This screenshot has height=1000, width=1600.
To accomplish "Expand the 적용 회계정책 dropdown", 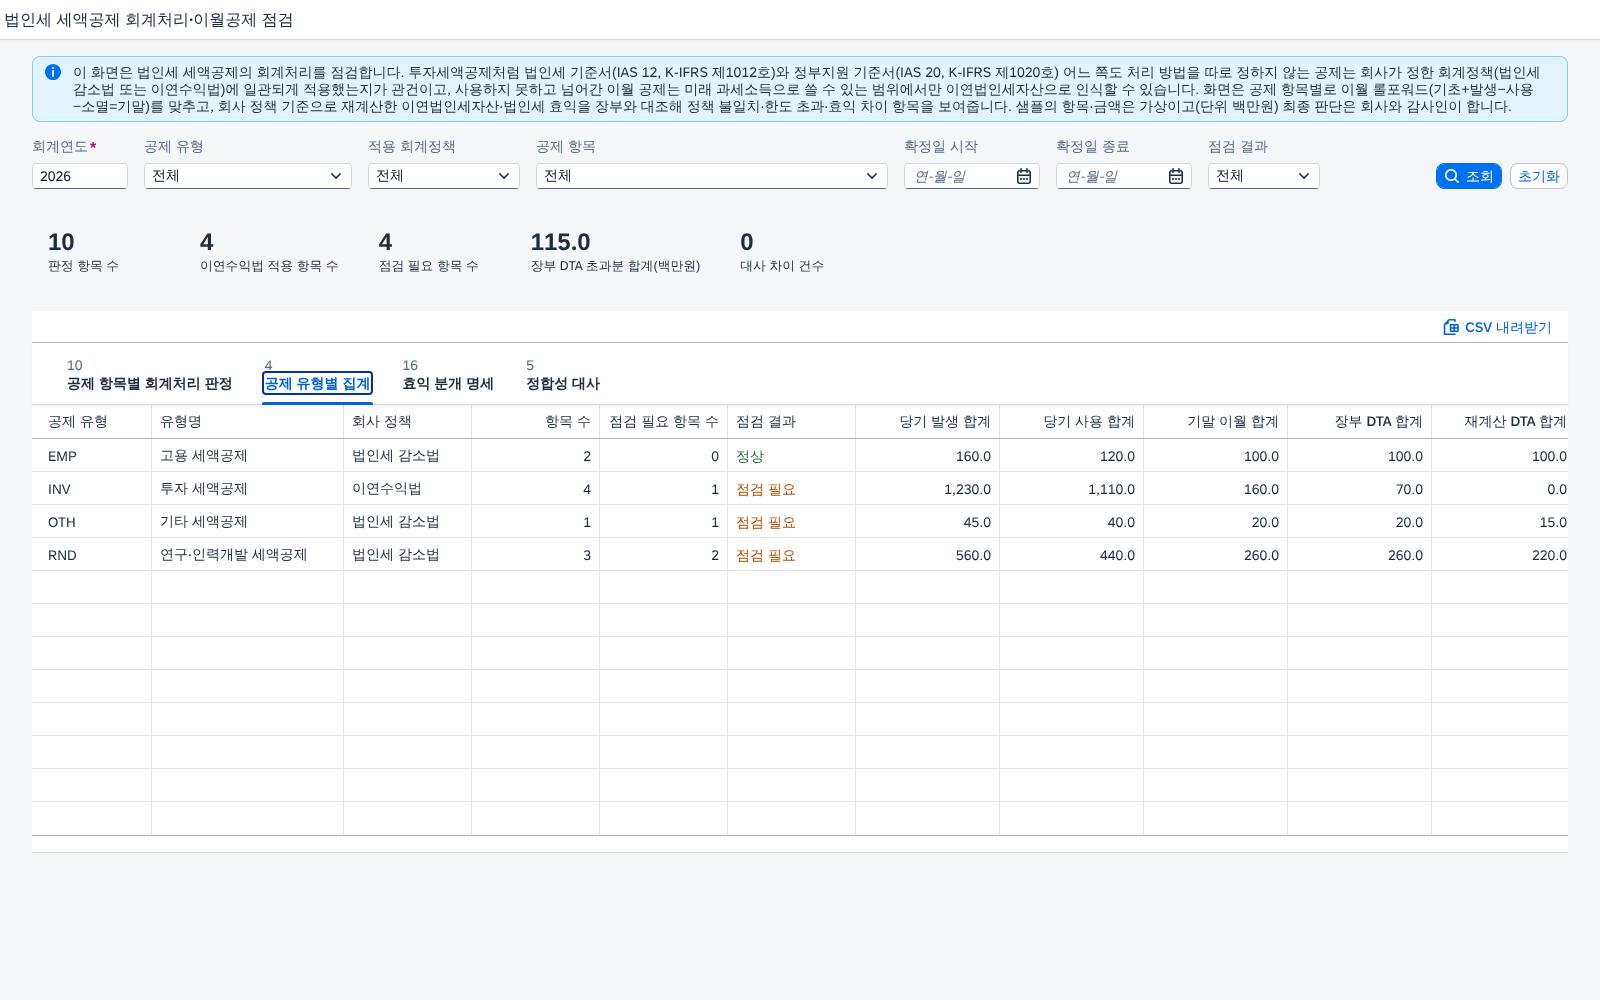I will (x=504, y=176).
